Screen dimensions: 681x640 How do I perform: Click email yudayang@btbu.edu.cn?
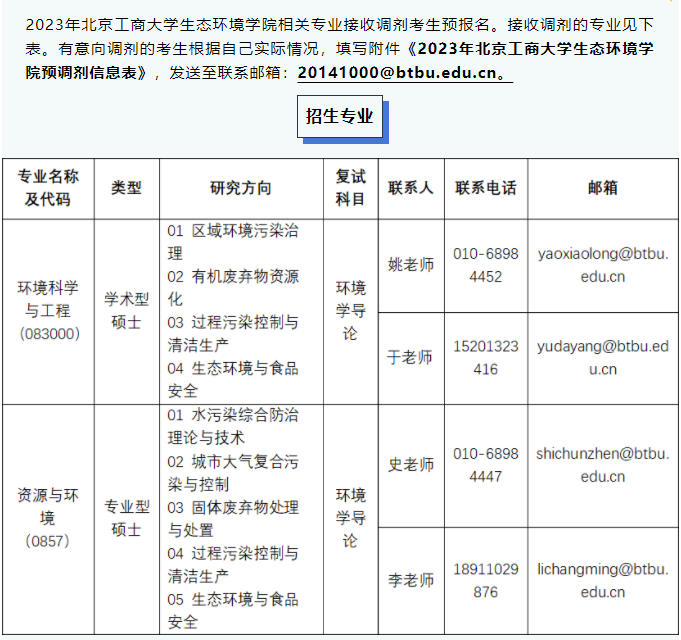pos(603,358)
